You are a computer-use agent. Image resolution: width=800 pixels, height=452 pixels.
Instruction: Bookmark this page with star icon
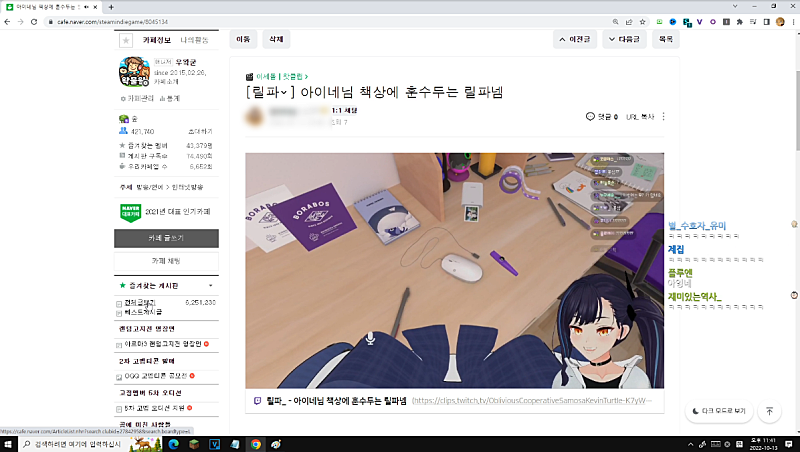point(642,22)
